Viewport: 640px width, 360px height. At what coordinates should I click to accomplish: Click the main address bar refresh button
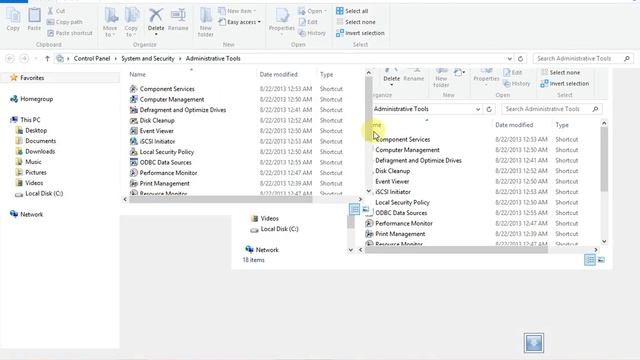click(x=520, y=59)
